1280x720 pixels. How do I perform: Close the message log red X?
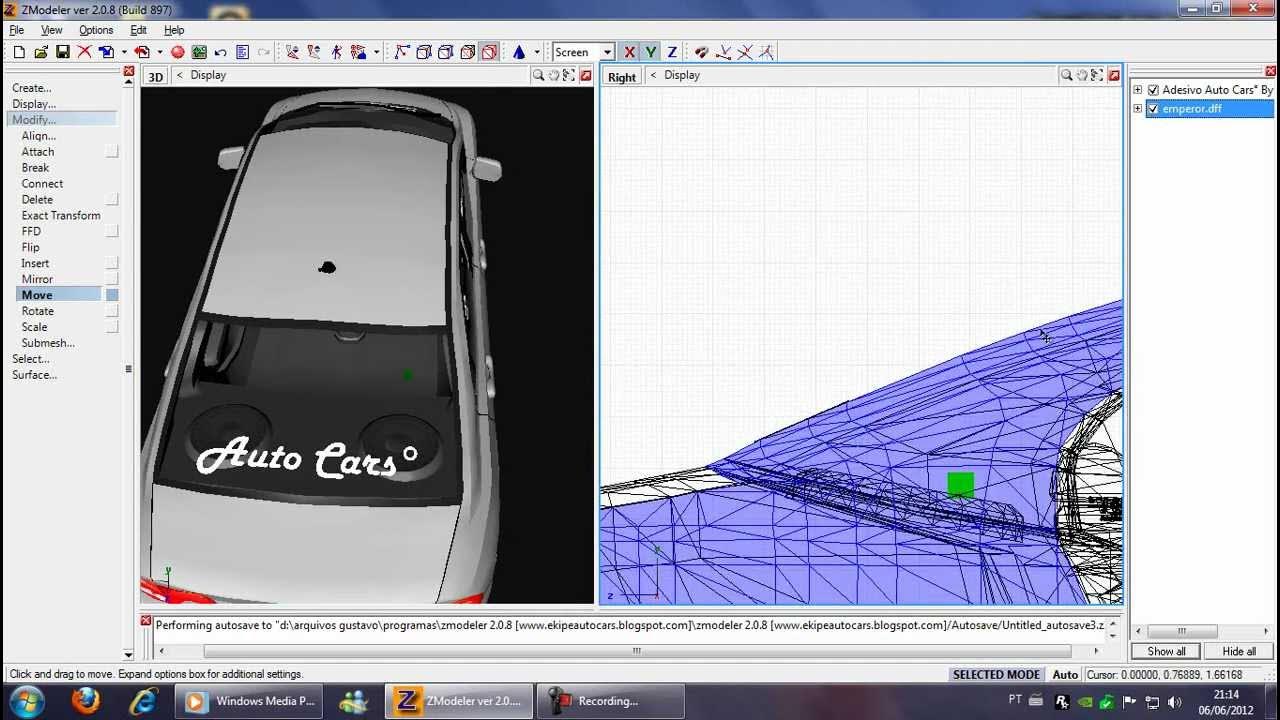tap(146, 622)
